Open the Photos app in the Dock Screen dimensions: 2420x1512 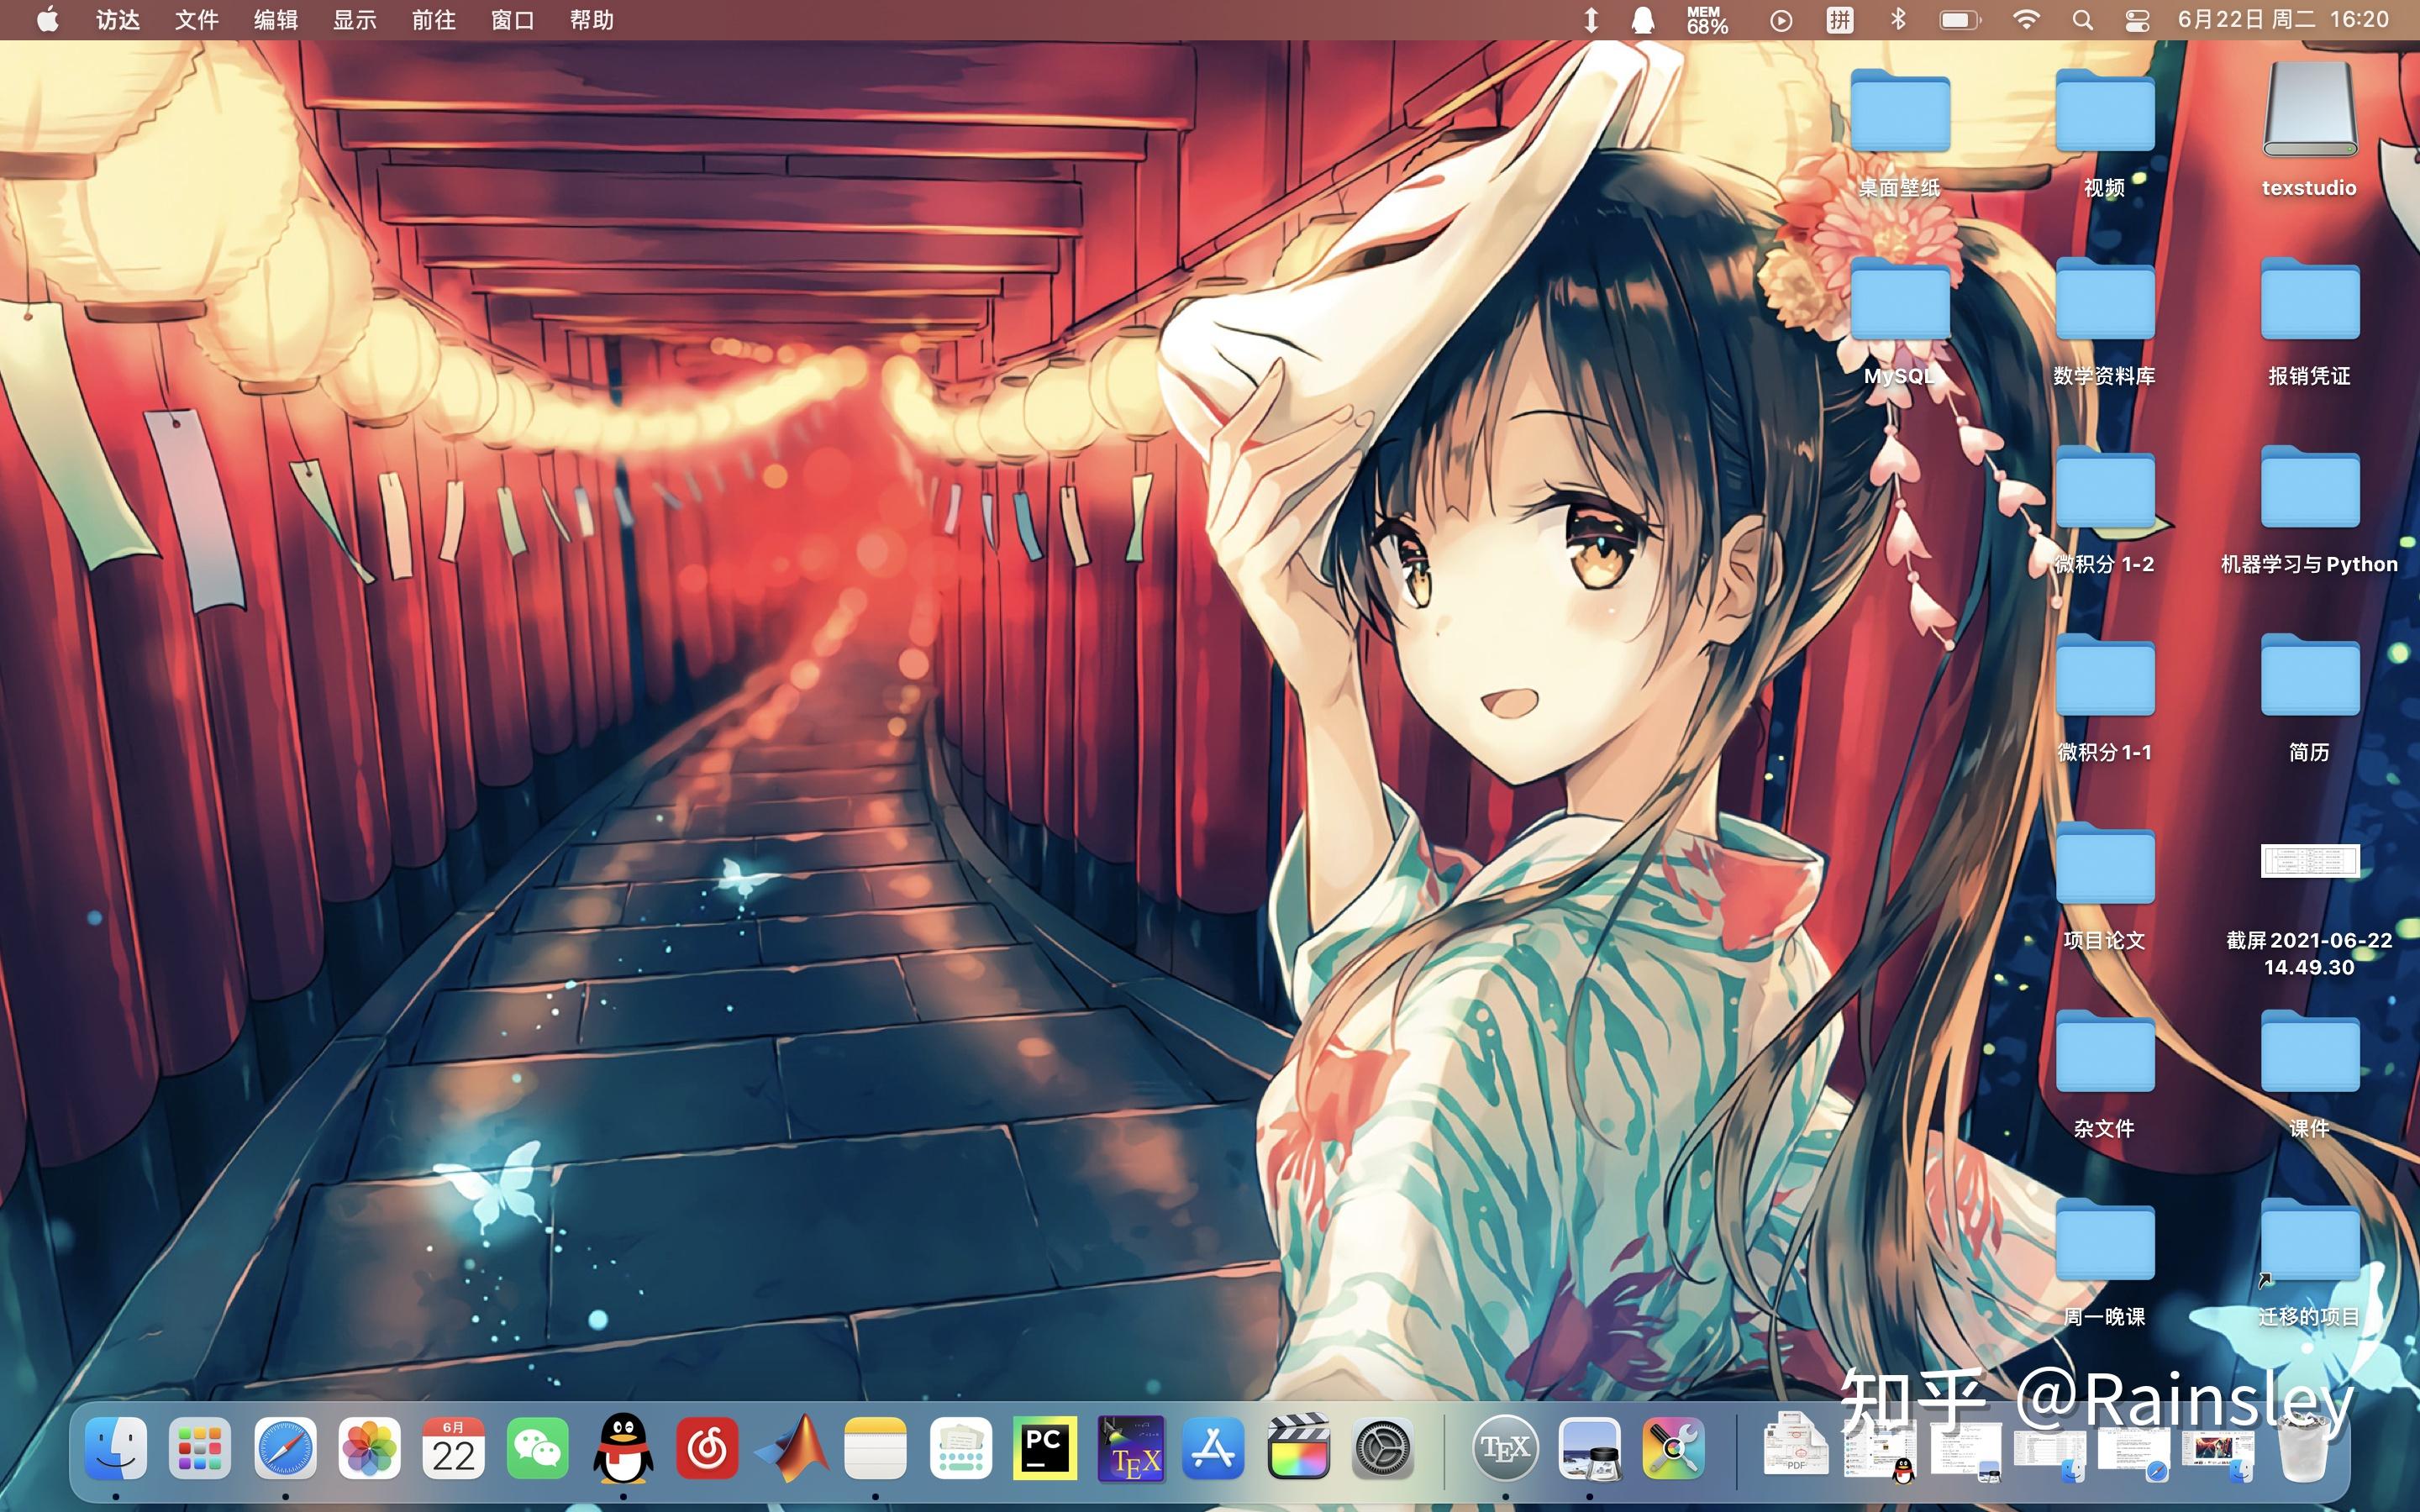tap(369, 1447)
